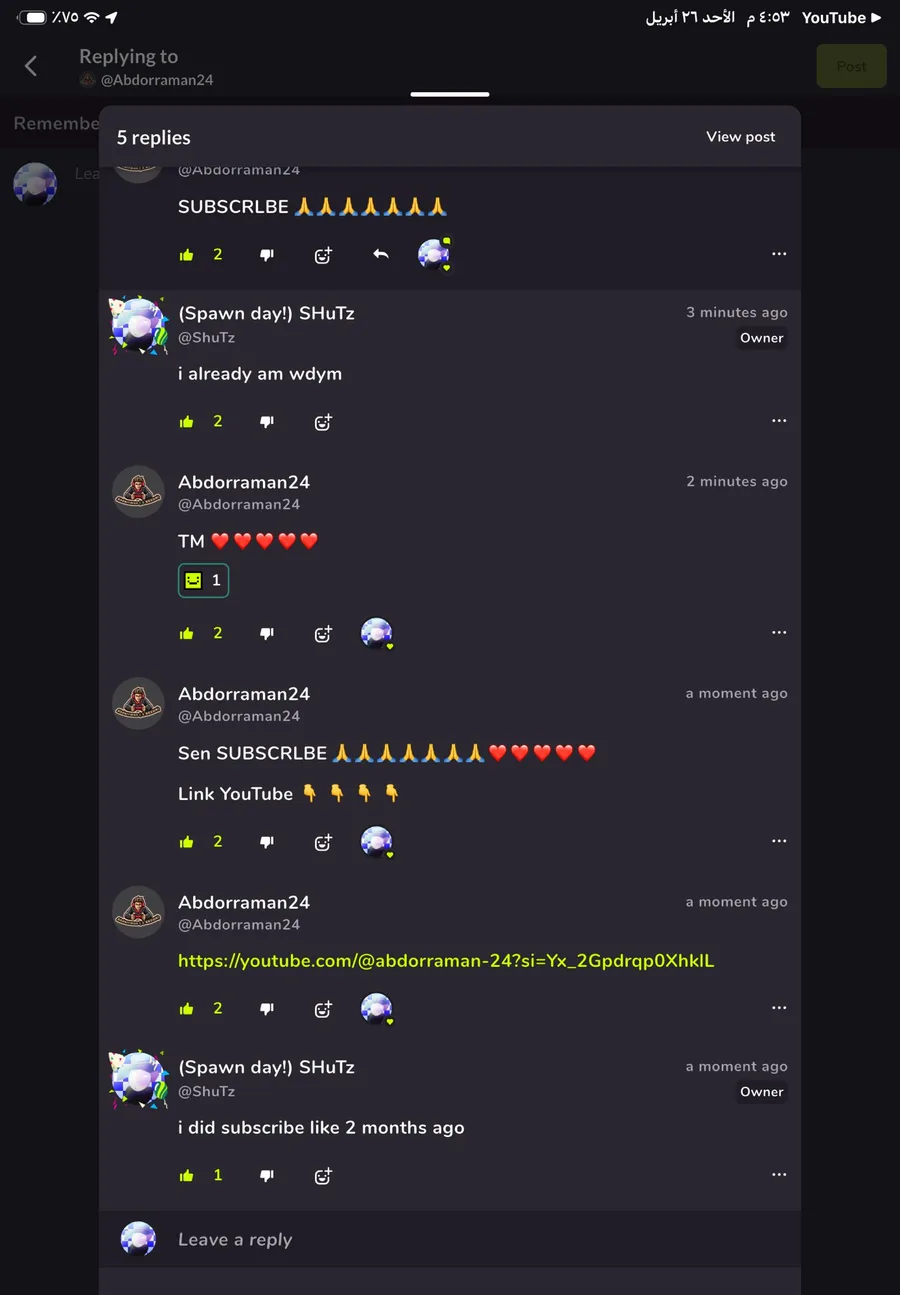The width and height of the screenshot is (900, 1295).
Task: Toggle like on 'i did subscribe like 2 months ago'
Action: [x=187, y=1176]
